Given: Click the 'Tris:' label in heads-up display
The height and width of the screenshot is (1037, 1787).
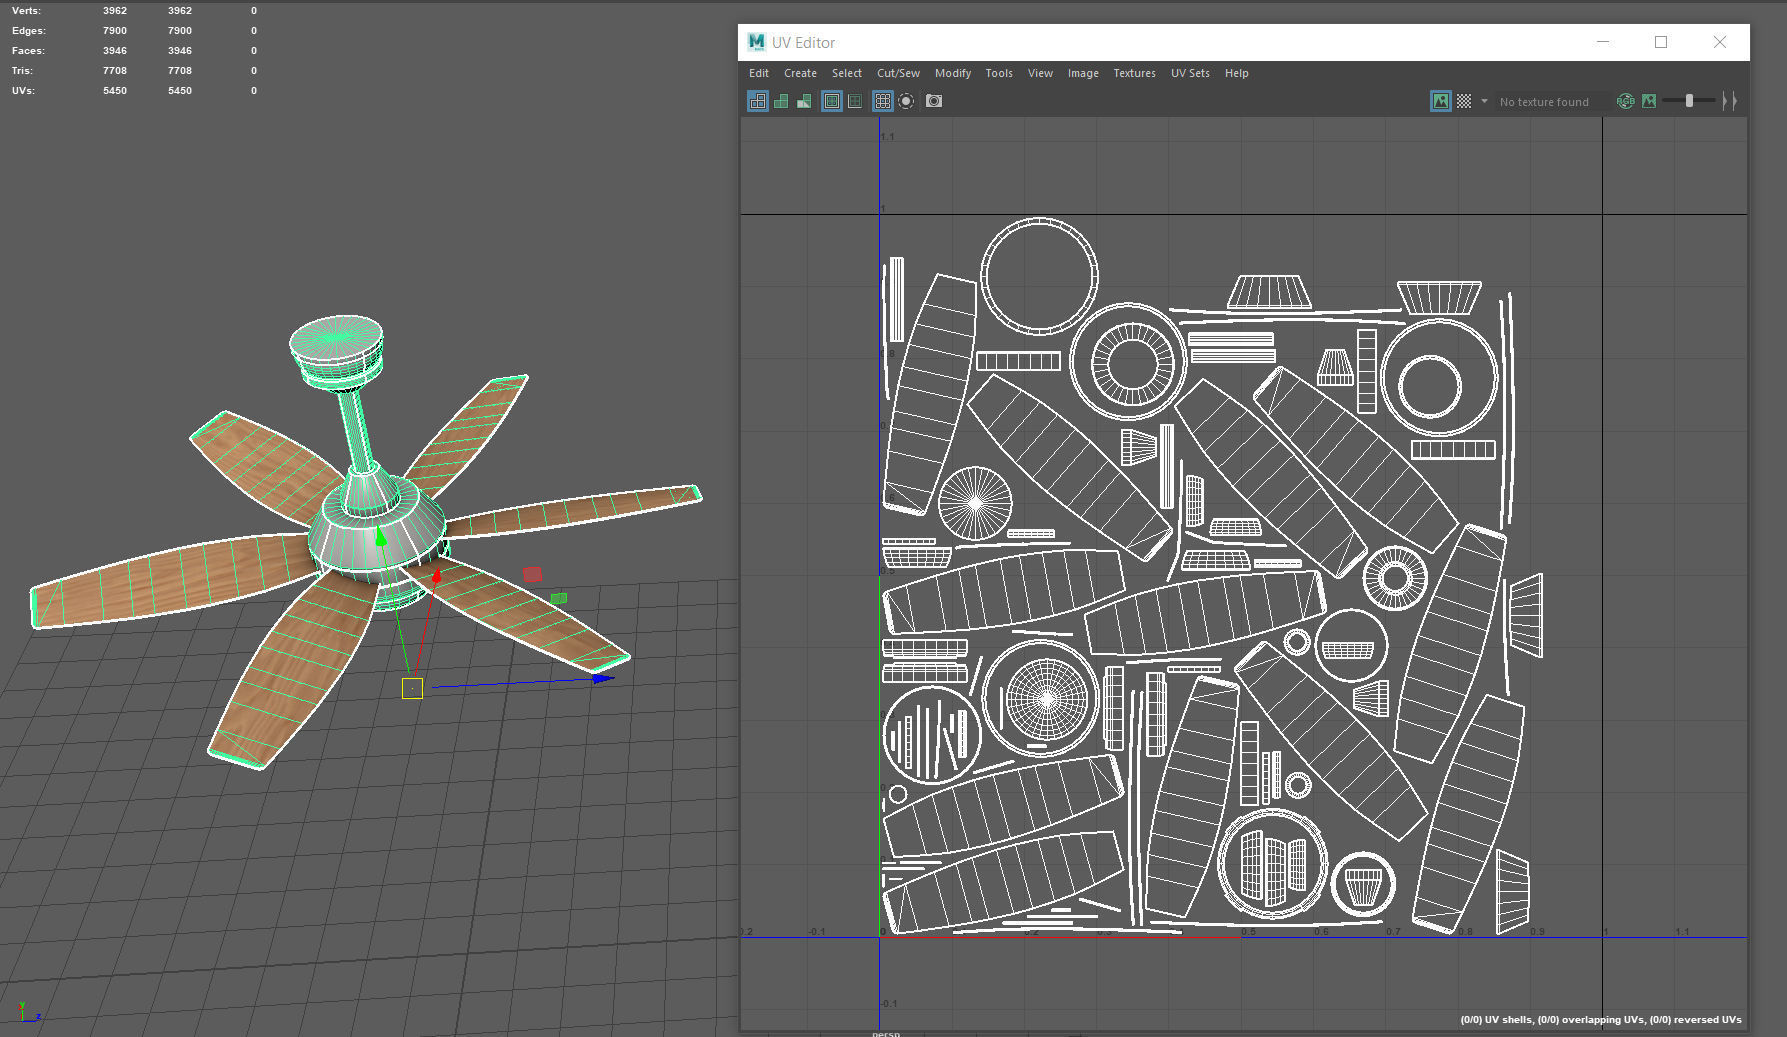Looking at the screenshot, I should [x=22, y=70].
